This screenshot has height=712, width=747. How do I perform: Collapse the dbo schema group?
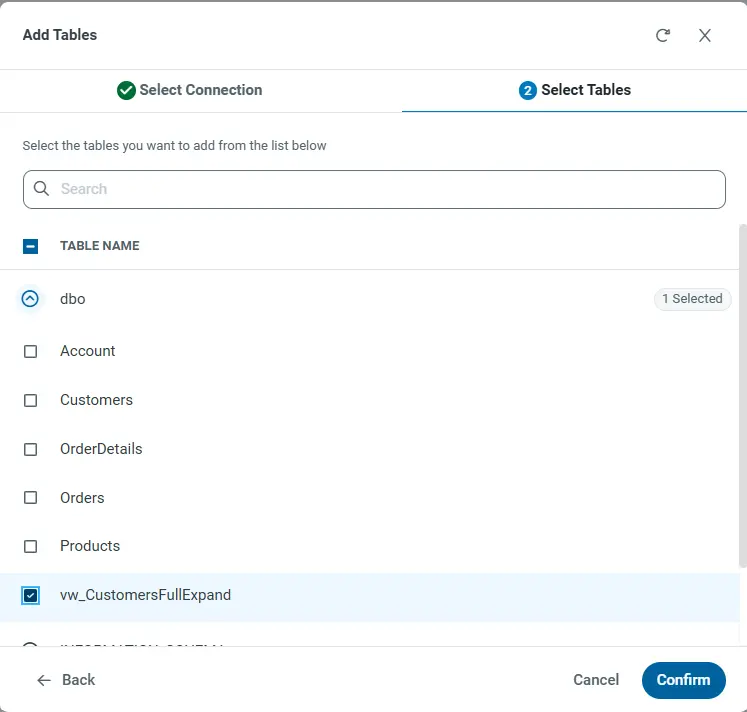click(30, 299)
